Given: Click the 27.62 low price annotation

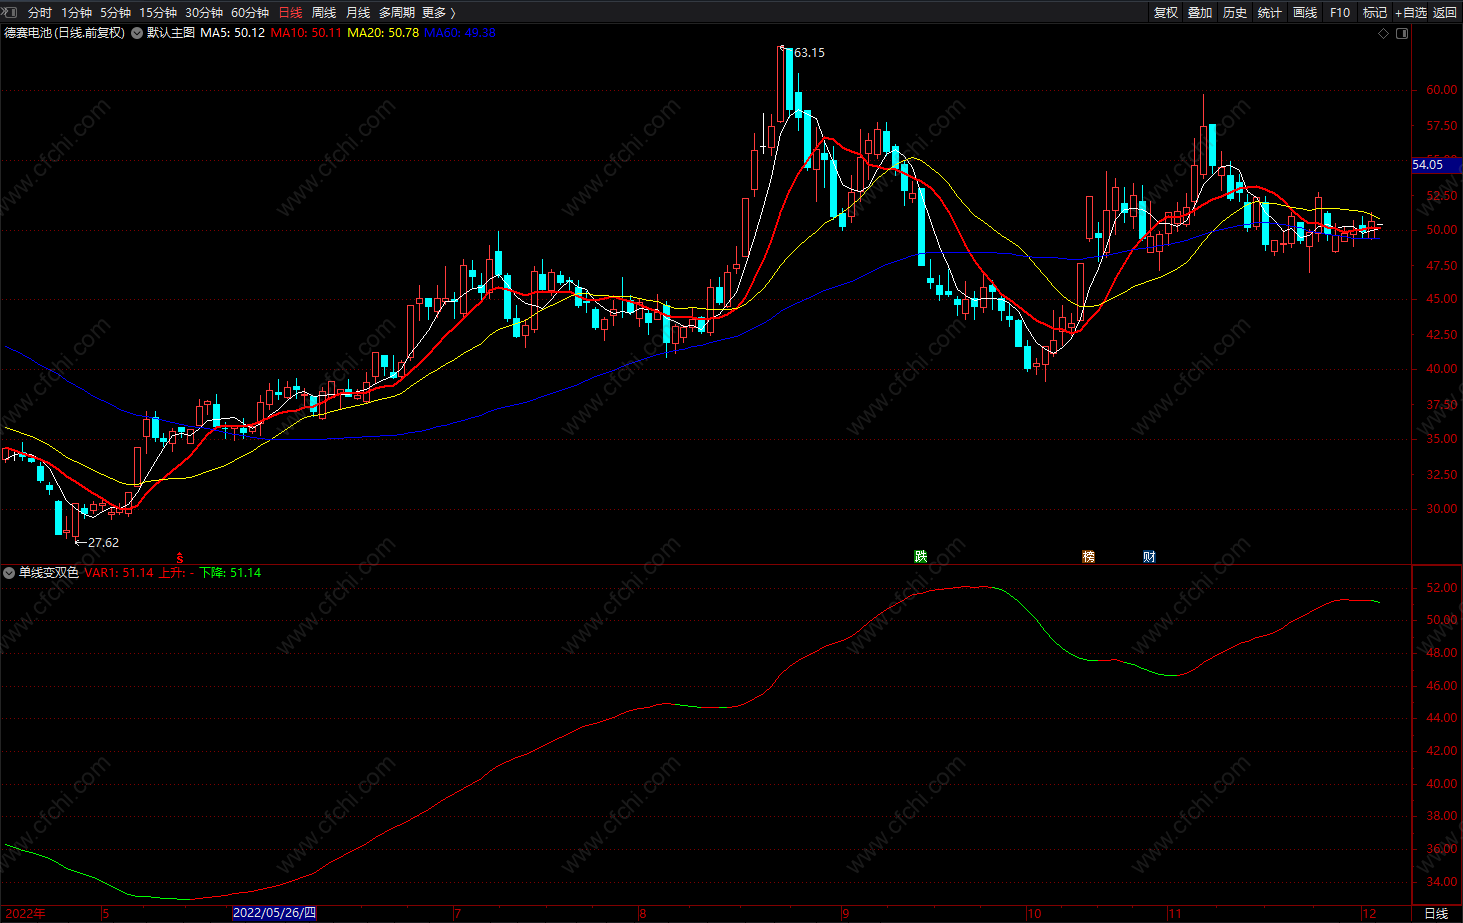Looking at the screenshot, I should (x=103, y=543).
